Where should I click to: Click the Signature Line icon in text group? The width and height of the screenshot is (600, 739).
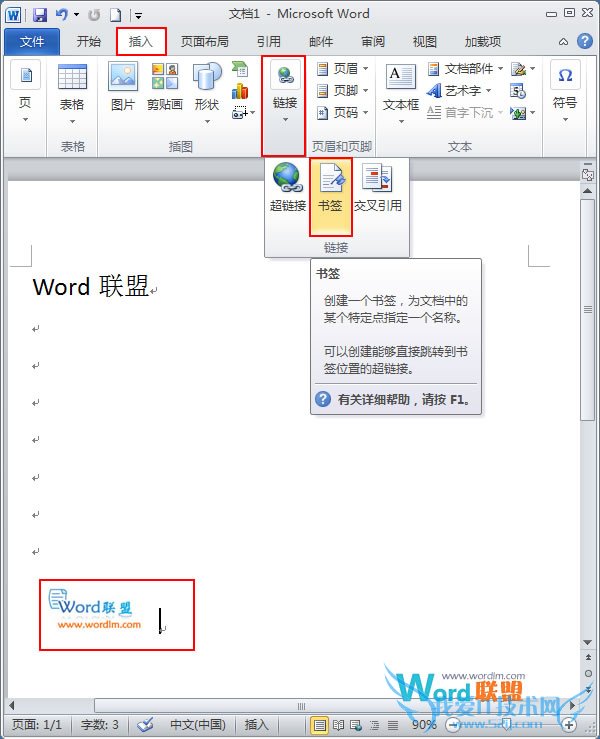[x=518, y=69]
